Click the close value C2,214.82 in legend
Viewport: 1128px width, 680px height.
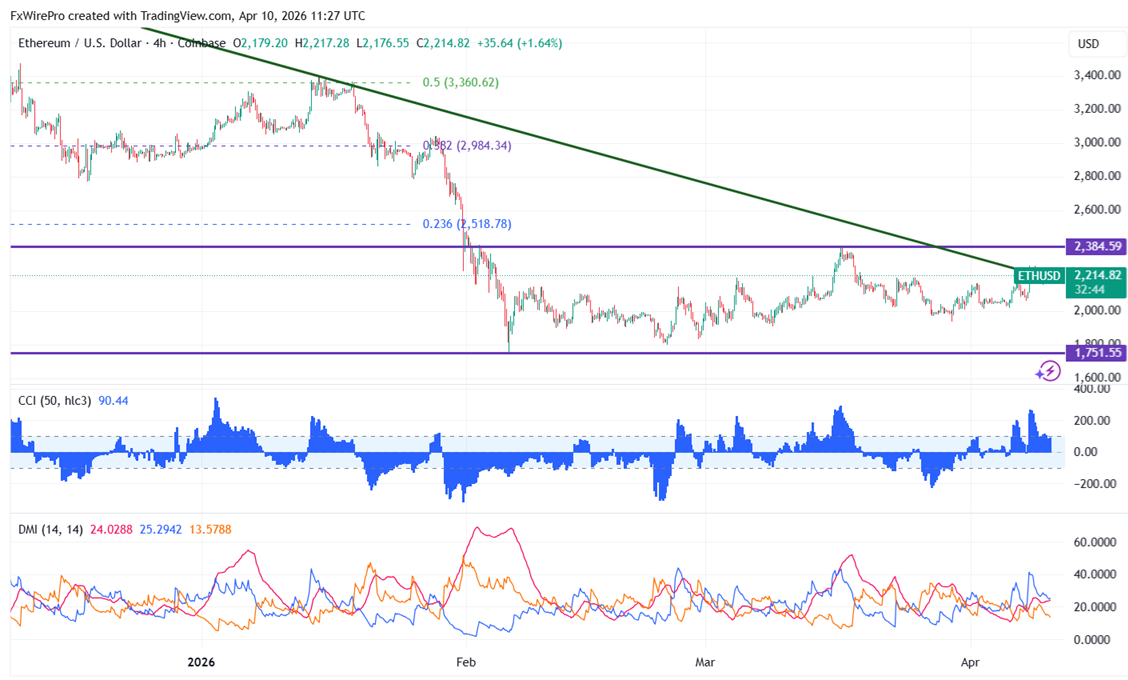tap(443, 43)
